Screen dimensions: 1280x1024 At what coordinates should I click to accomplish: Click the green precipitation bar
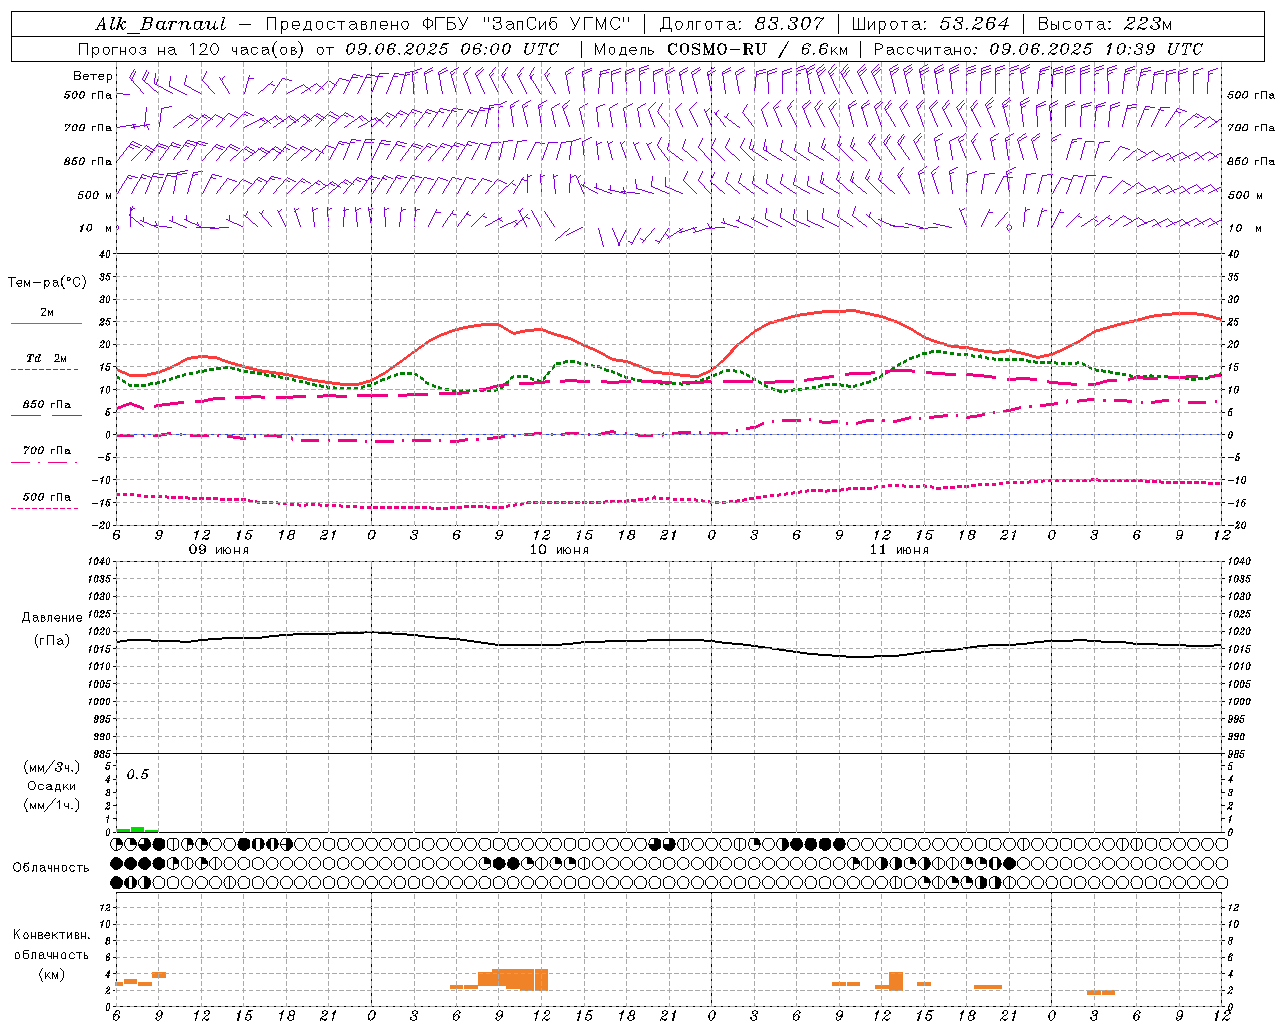(137, 829)
